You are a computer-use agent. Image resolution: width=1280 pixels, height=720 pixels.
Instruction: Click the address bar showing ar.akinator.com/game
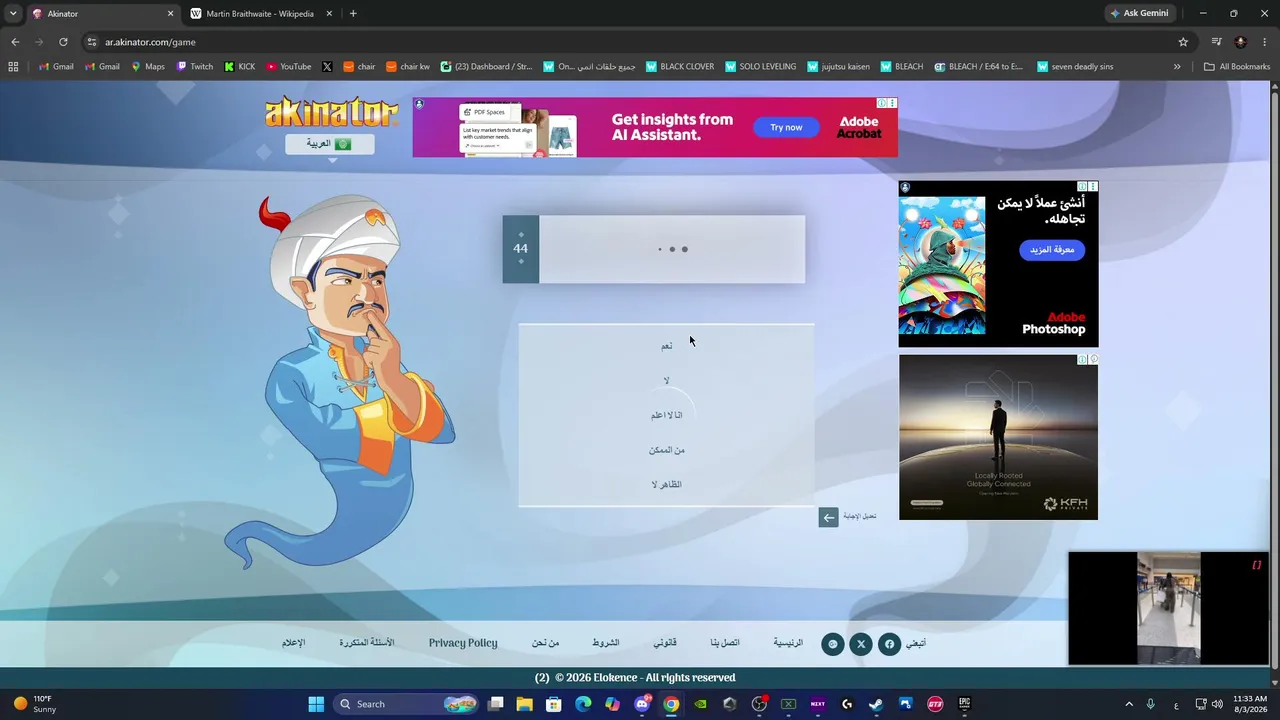pyautogui.click(x=637, y=42)
